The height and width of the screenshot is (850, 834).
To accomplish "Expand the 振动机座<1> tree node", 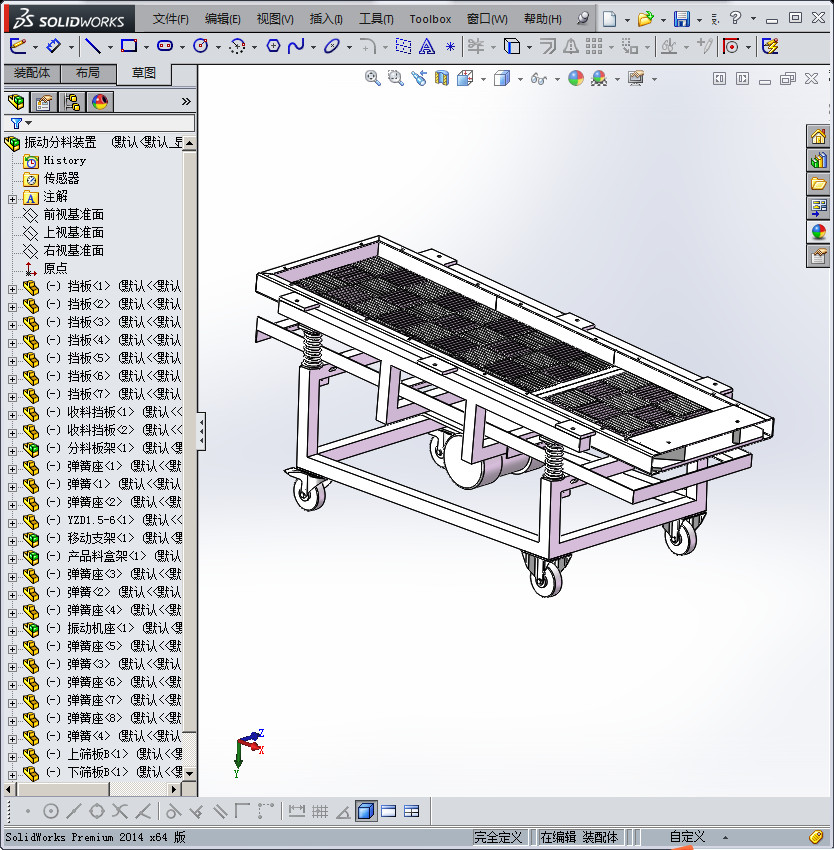I will 12,631.
